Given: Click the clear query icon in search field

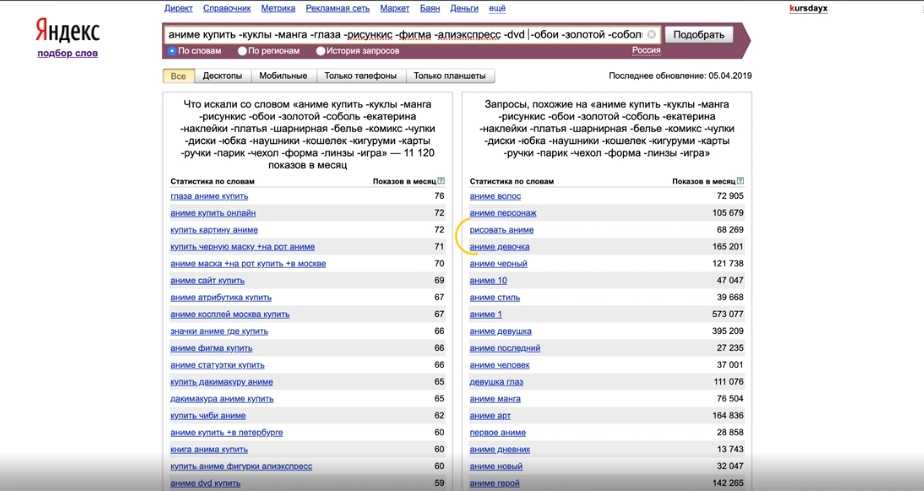Looking at the screenshot, I should (652, 34).
